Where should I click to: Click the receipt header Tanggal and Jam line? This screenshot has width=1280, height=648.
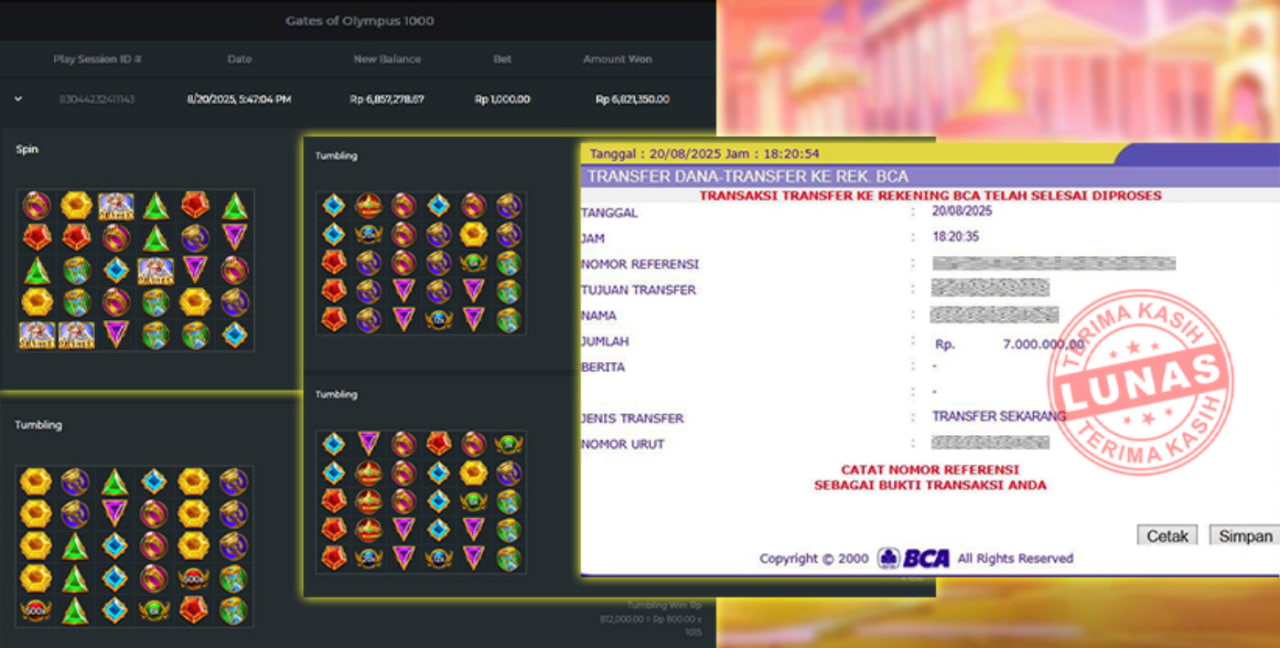click(x=705, y=154)
